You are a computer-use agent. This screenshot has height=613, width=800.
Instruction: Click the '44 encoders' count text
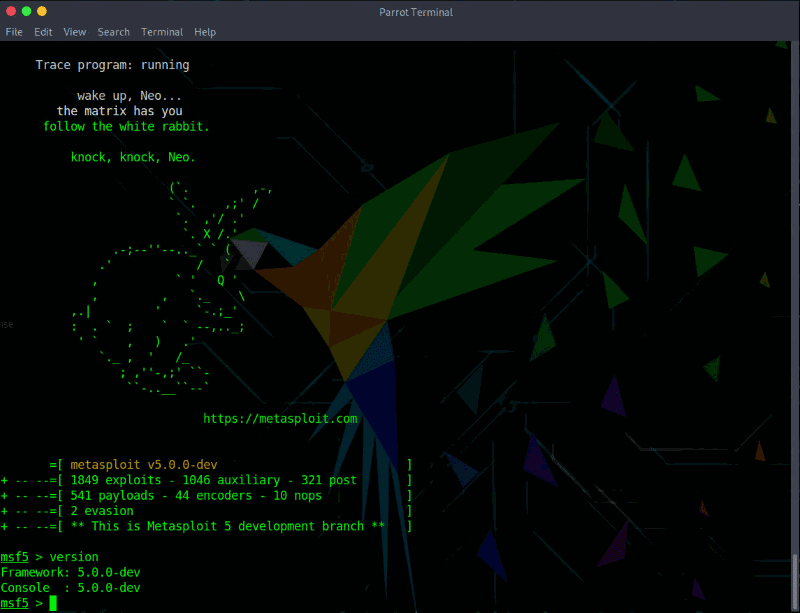coord(214,495)
